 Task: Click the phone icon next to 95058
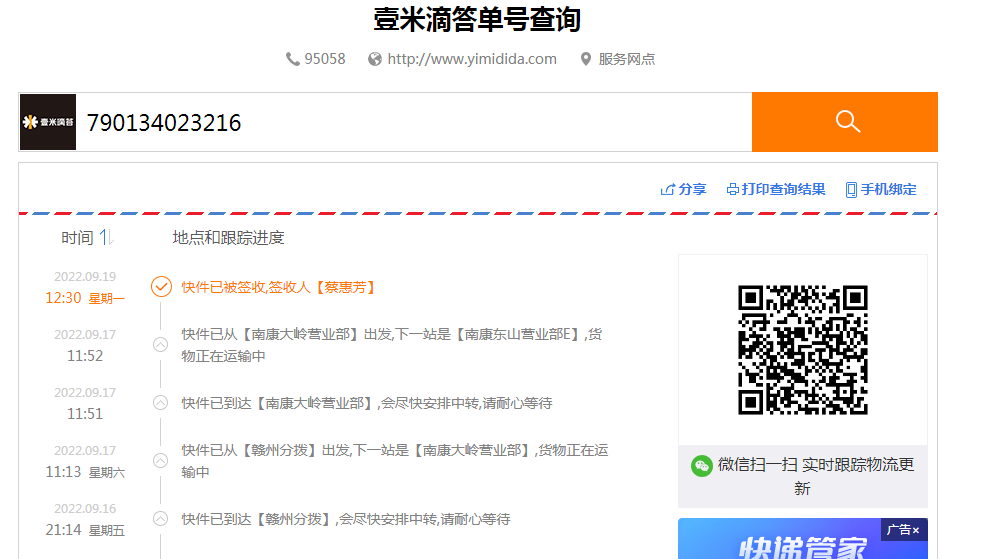click(x=292, y=59)
